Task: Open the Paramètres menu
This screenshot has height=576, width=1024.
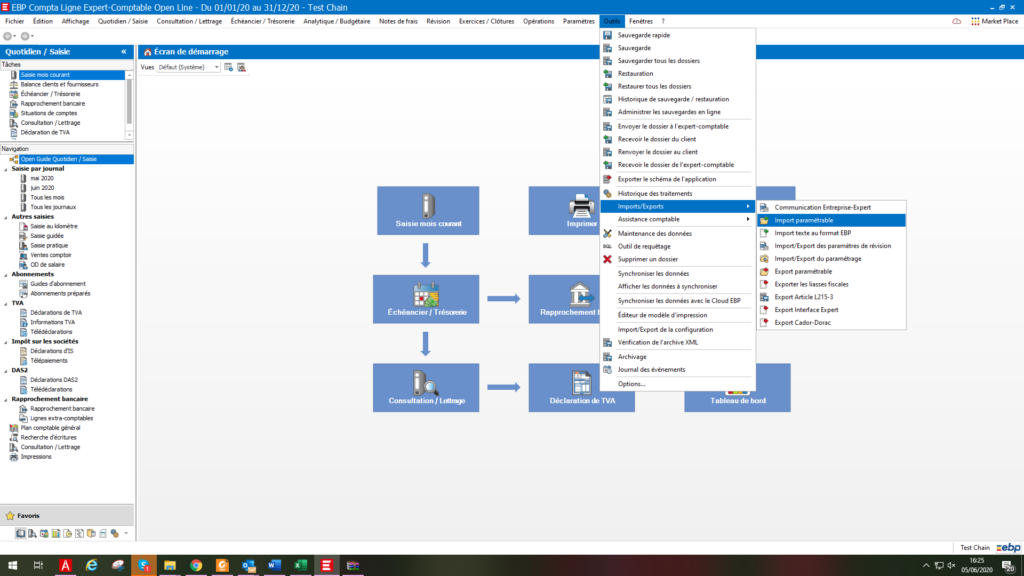Action: (579, 21)
